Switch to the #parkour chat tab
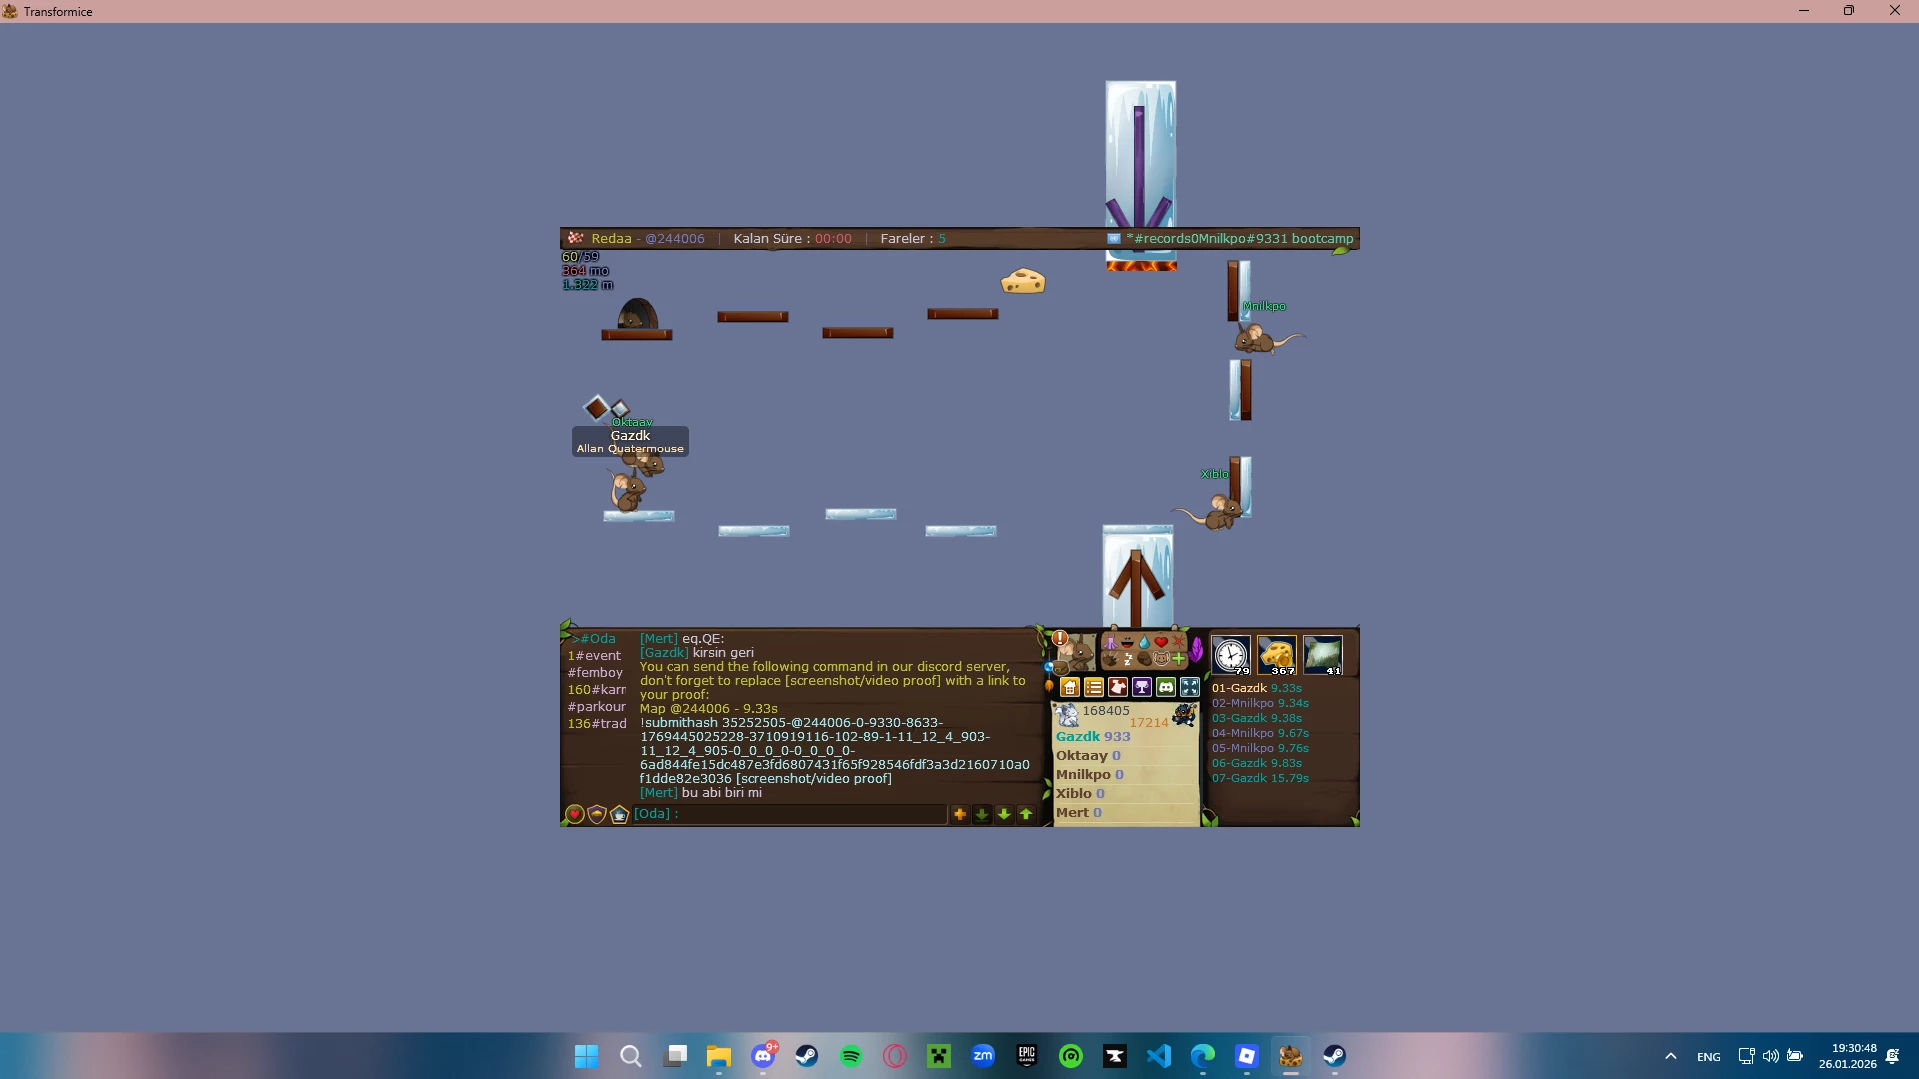Screen dimensions: 1919x1079 pyautogui.click(x=596, y=707)
